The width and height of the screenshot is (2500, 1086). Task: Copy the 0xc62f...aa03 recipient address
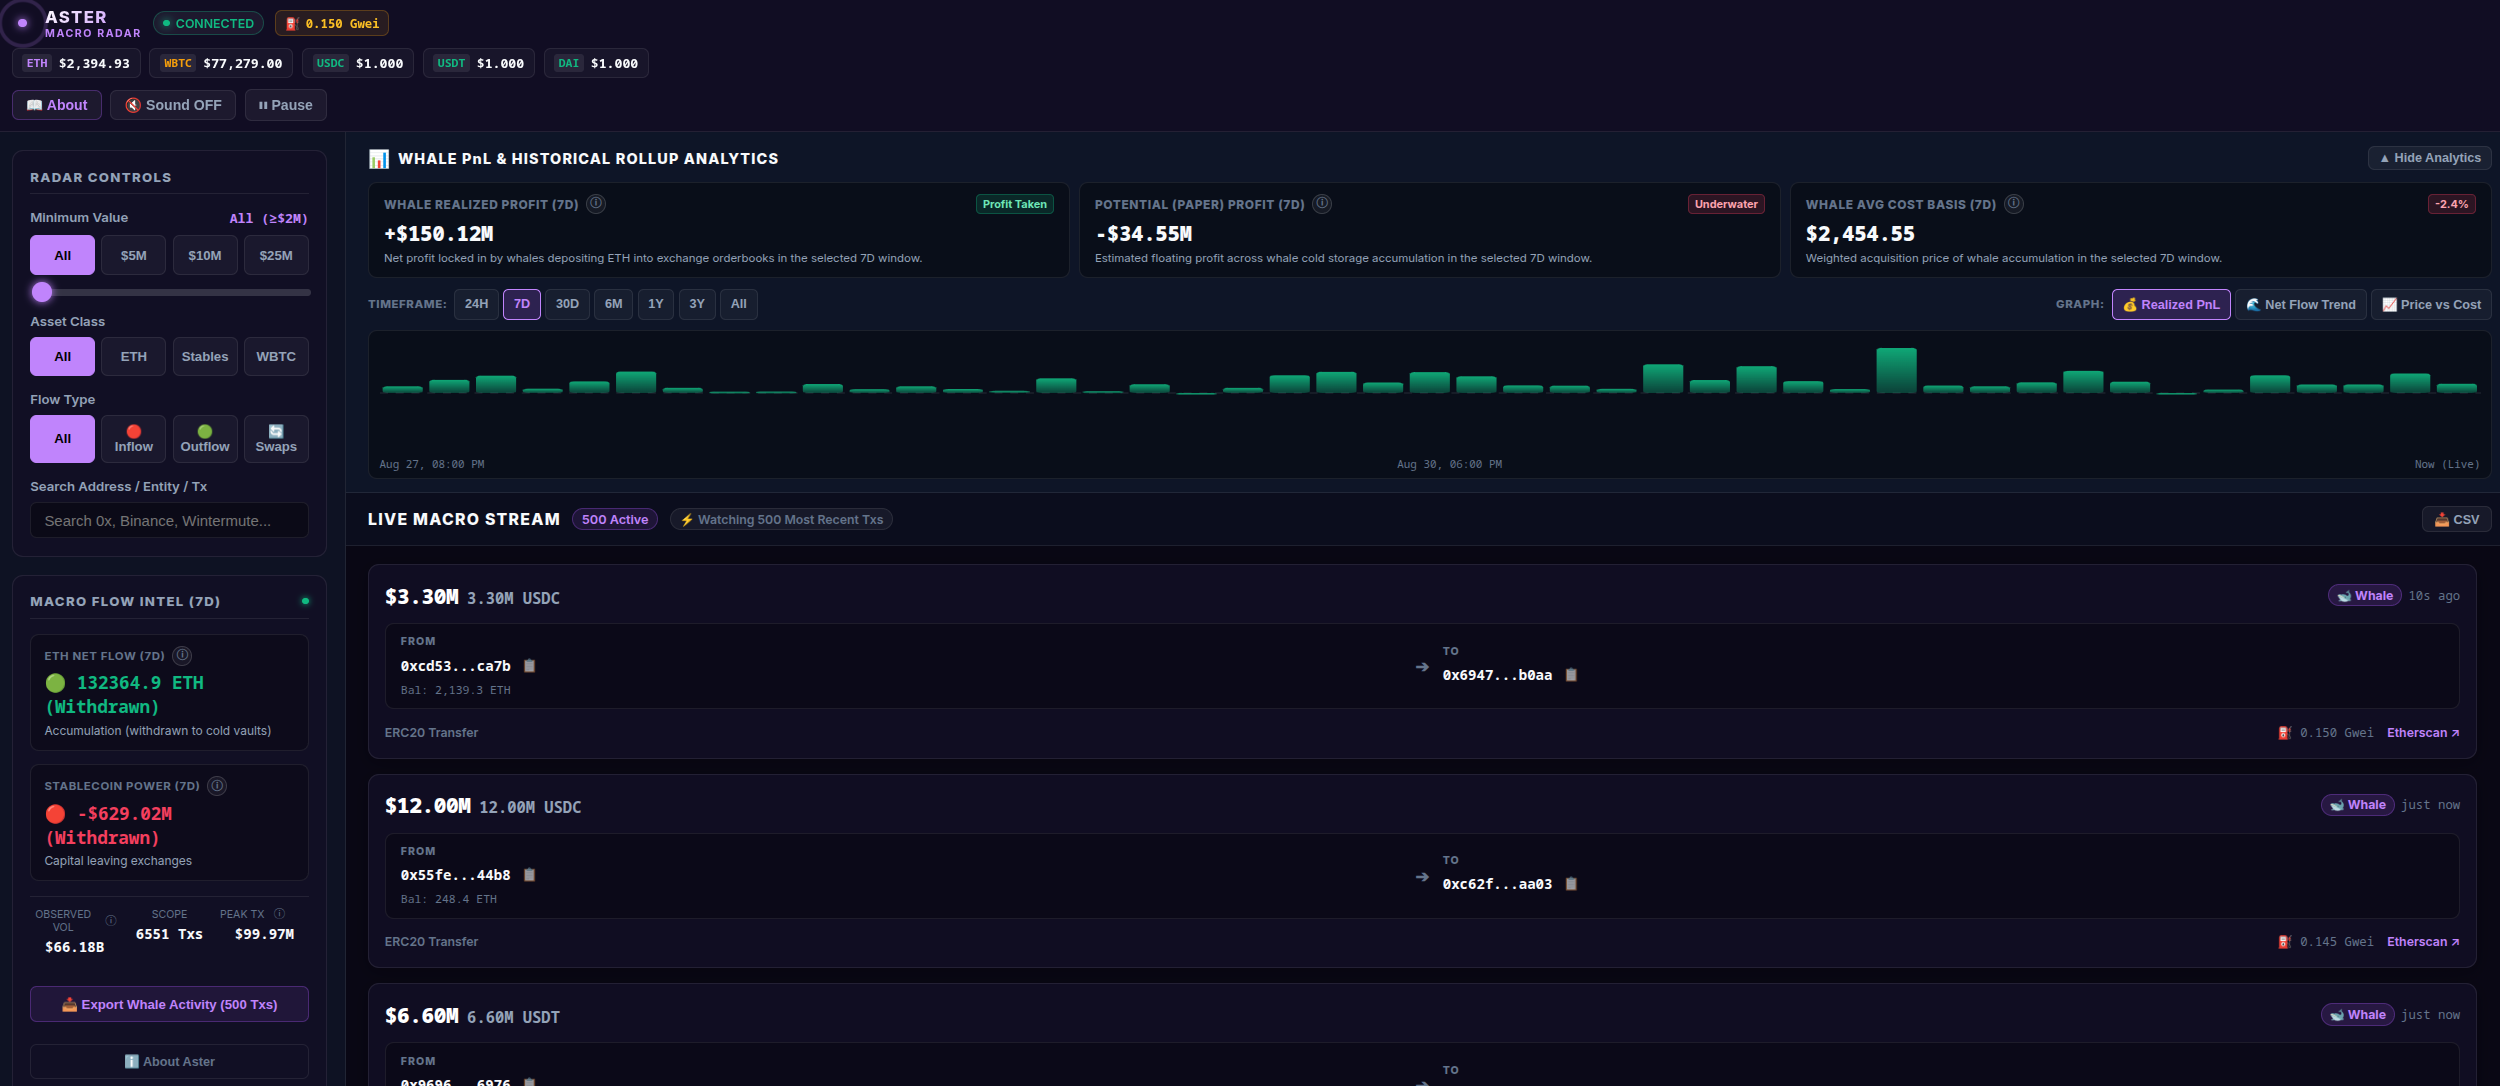(x=1571, y=884)
